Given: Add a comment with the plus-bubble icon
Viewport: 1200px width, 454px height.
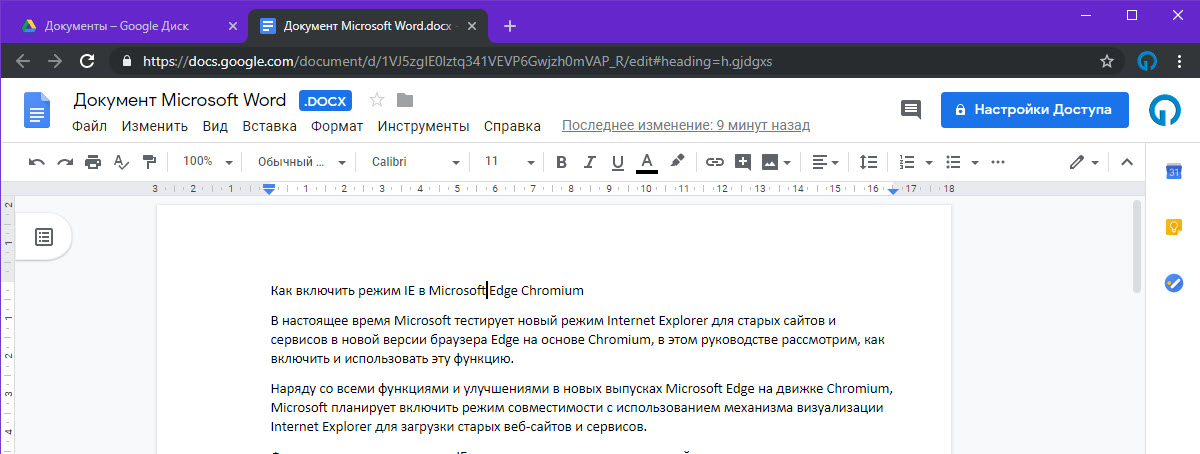Looking at the screenshot, I should click(742, 161).
